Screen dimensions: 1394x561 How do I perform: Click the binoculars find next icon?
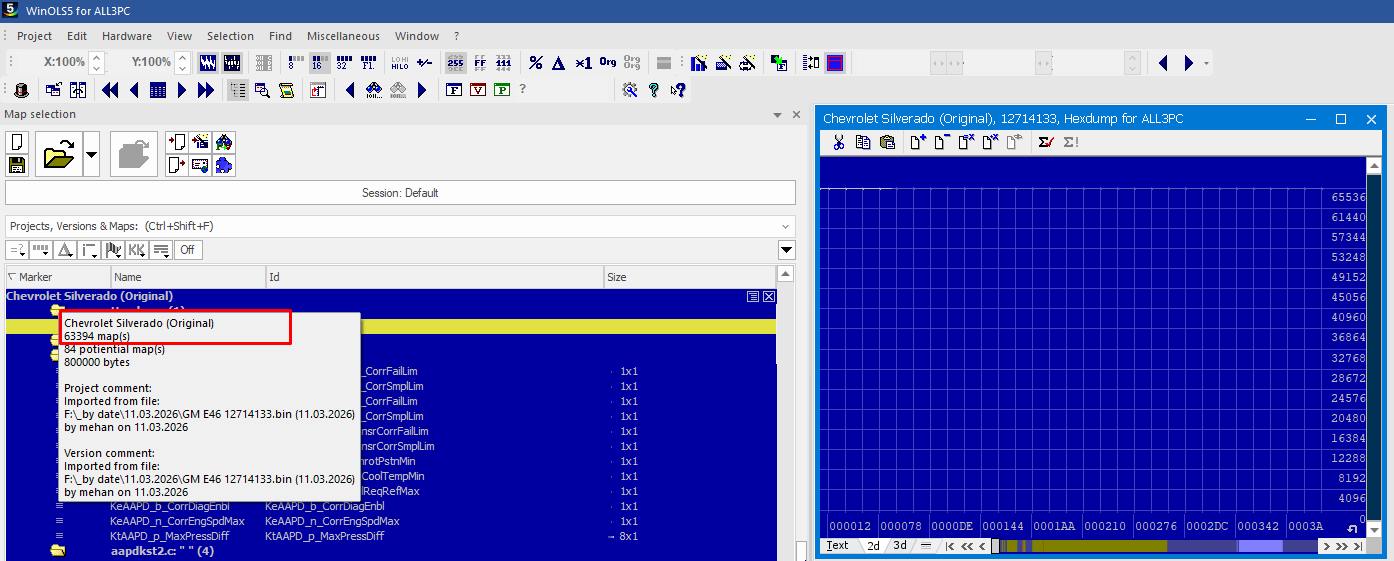(x=374, y=90)
